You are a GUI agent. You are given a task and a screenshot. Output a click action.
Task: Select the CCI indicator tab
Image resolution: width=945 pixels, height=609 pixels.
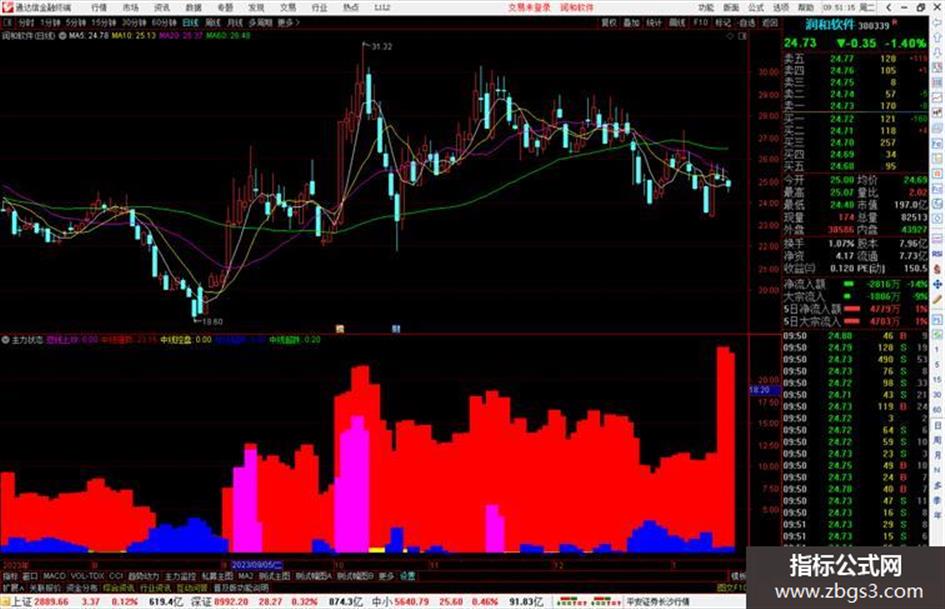click(116, 576)
